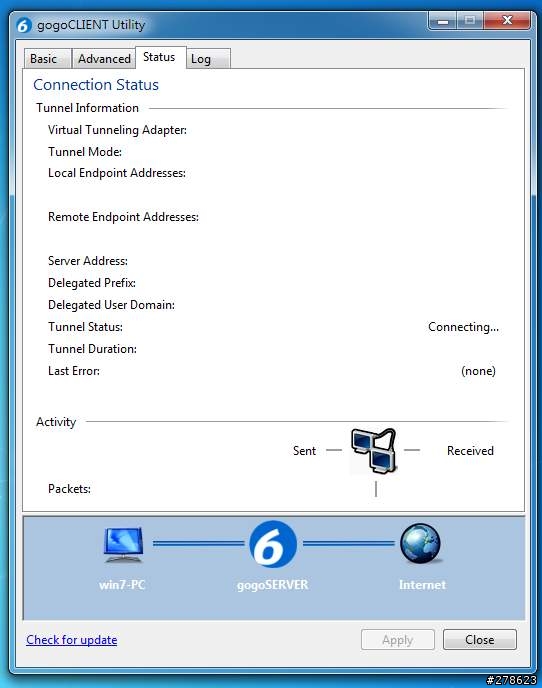This screenshot has width=542, height=688.
Task: Click the 'Tunnel Mode:' label
Action: (85, 152)
